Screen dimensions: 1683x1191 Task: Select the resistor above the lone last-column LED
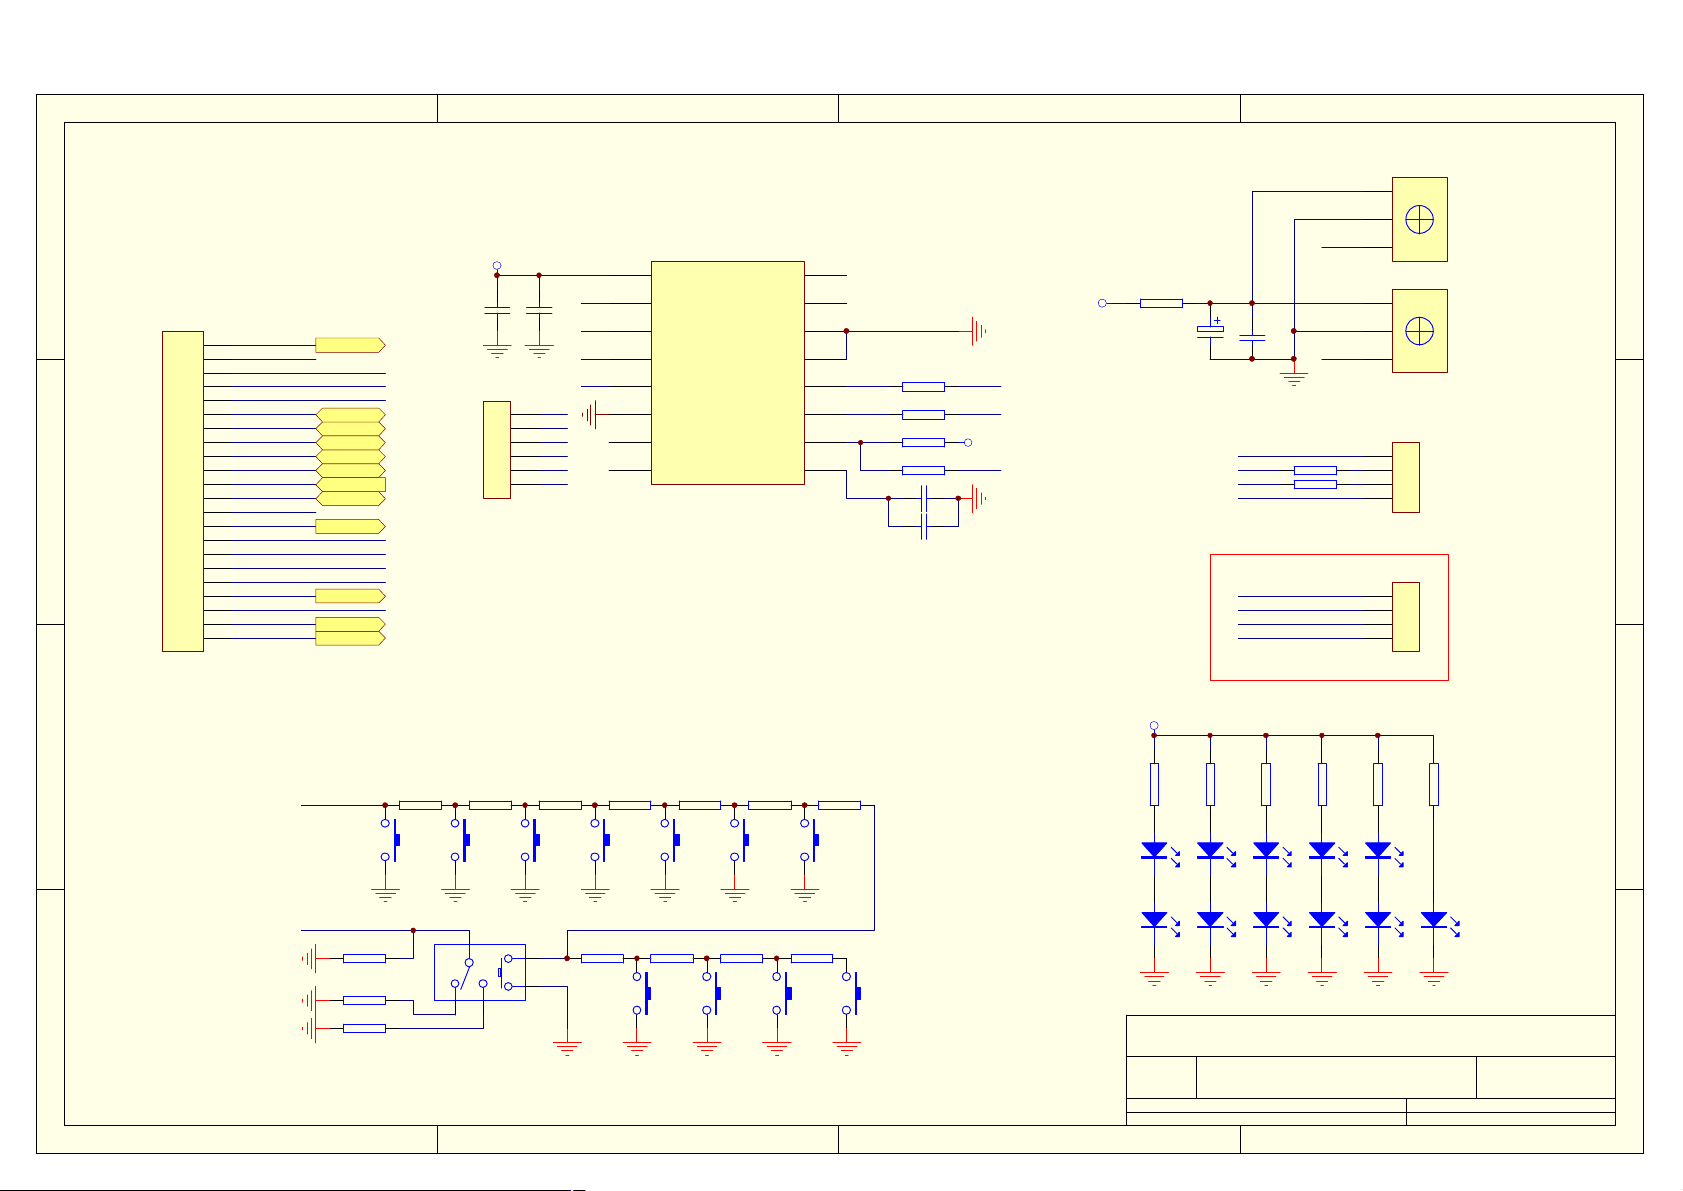tap(1434, 784)
